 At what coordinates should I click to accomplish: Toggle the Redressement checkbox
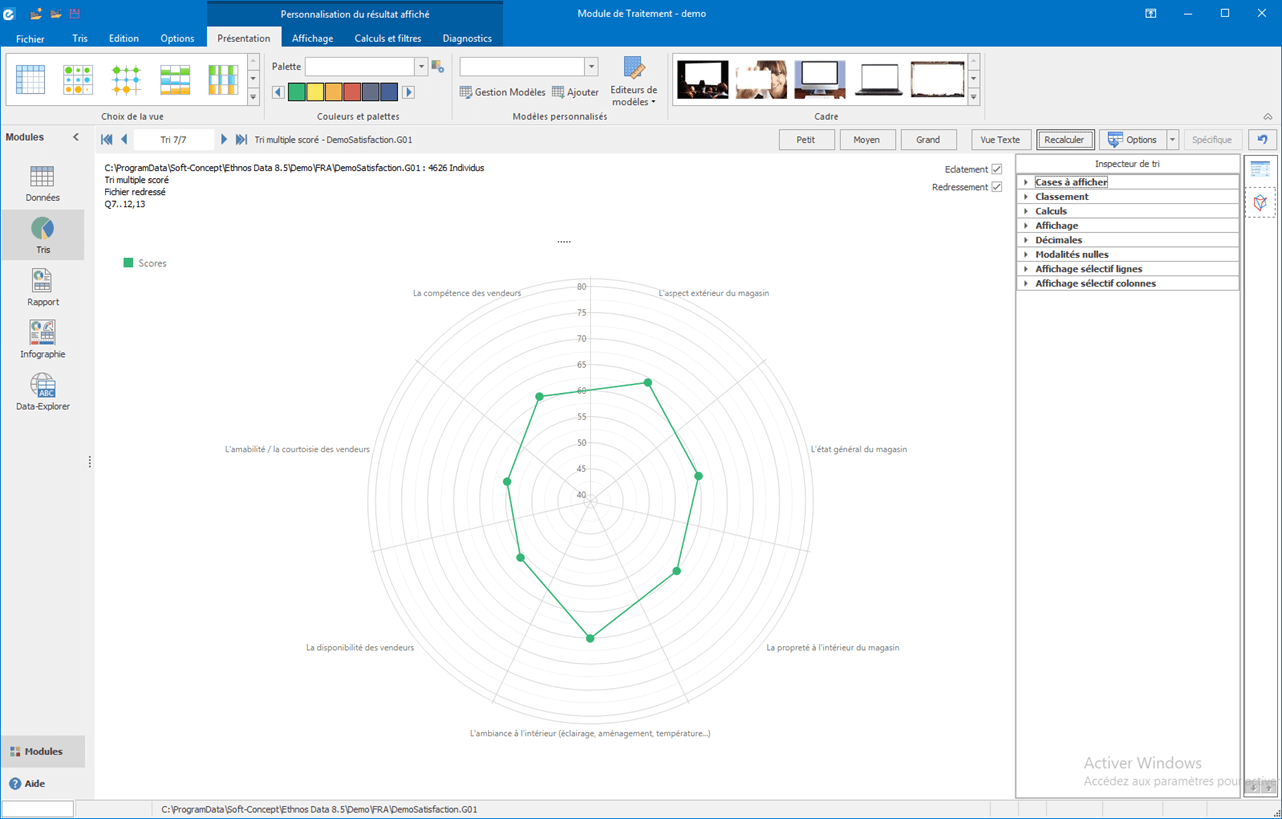click(x=996, y=187)
